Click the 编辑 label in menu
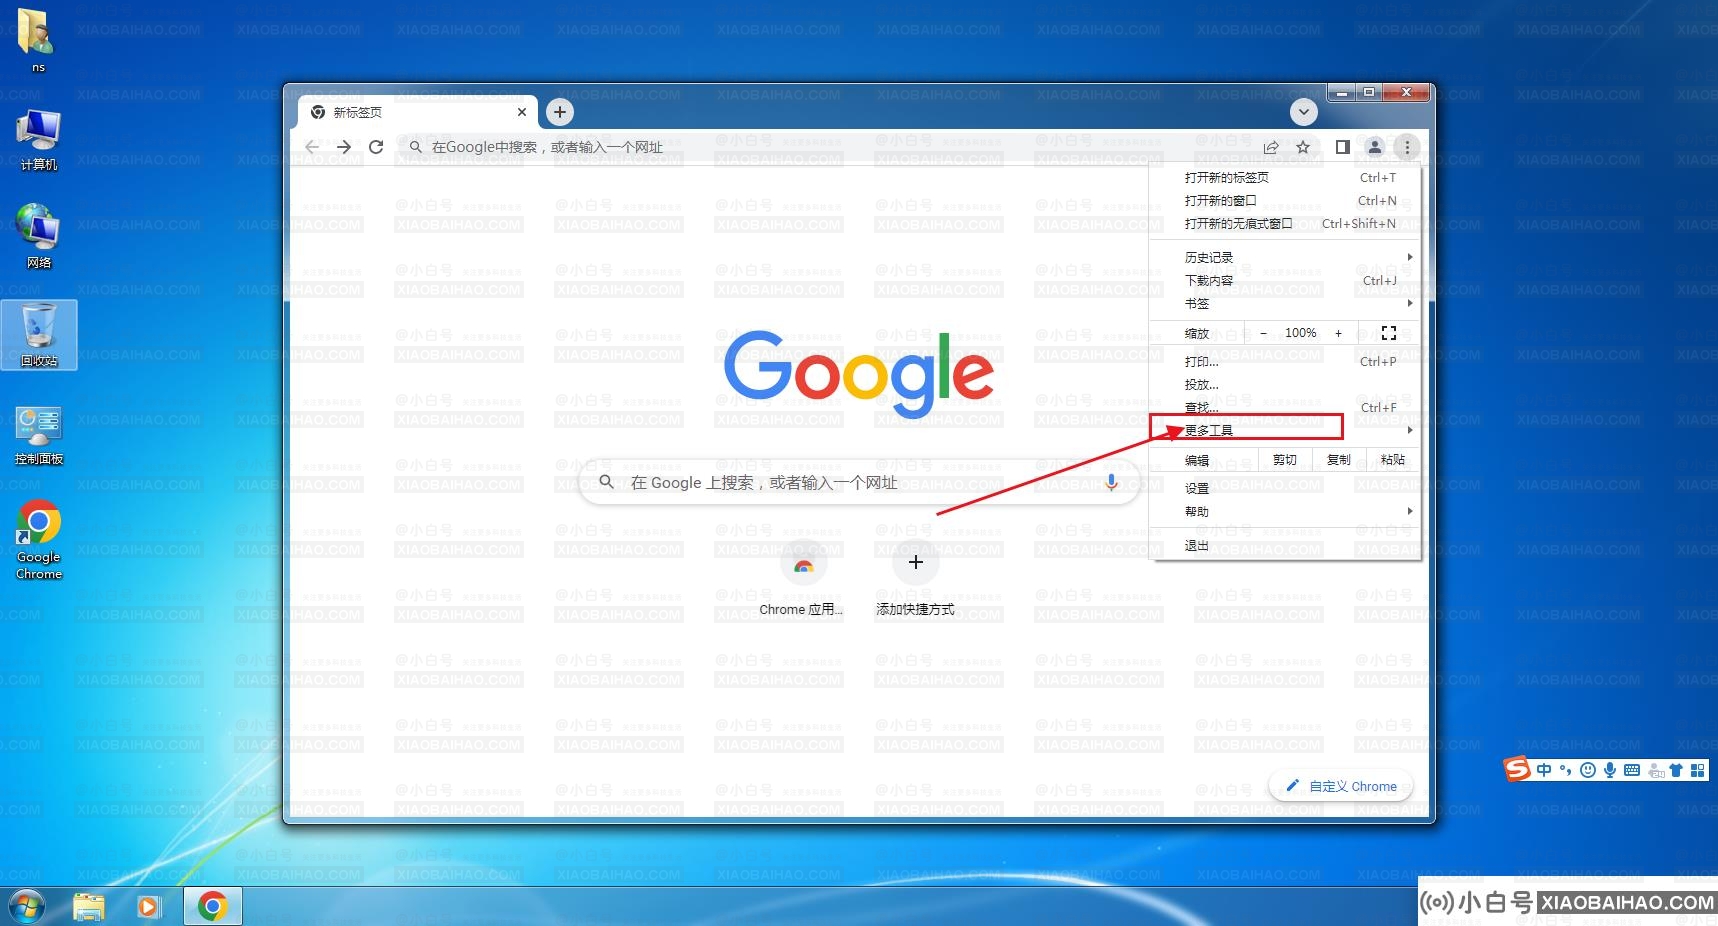The height and width of the screenshot is (926, 1718). coord(1197,460)
